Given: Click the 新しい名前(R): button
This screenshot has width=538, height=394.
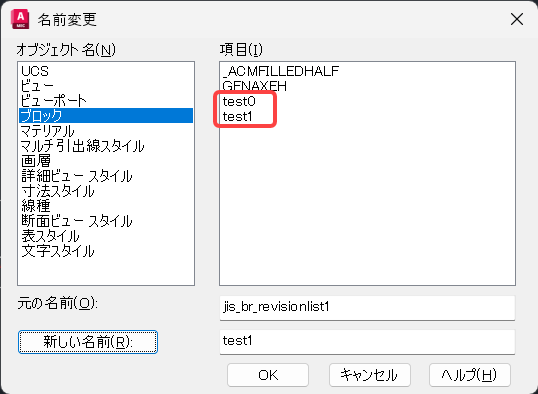Looking at the screenshot, I should tap(88, 342).
